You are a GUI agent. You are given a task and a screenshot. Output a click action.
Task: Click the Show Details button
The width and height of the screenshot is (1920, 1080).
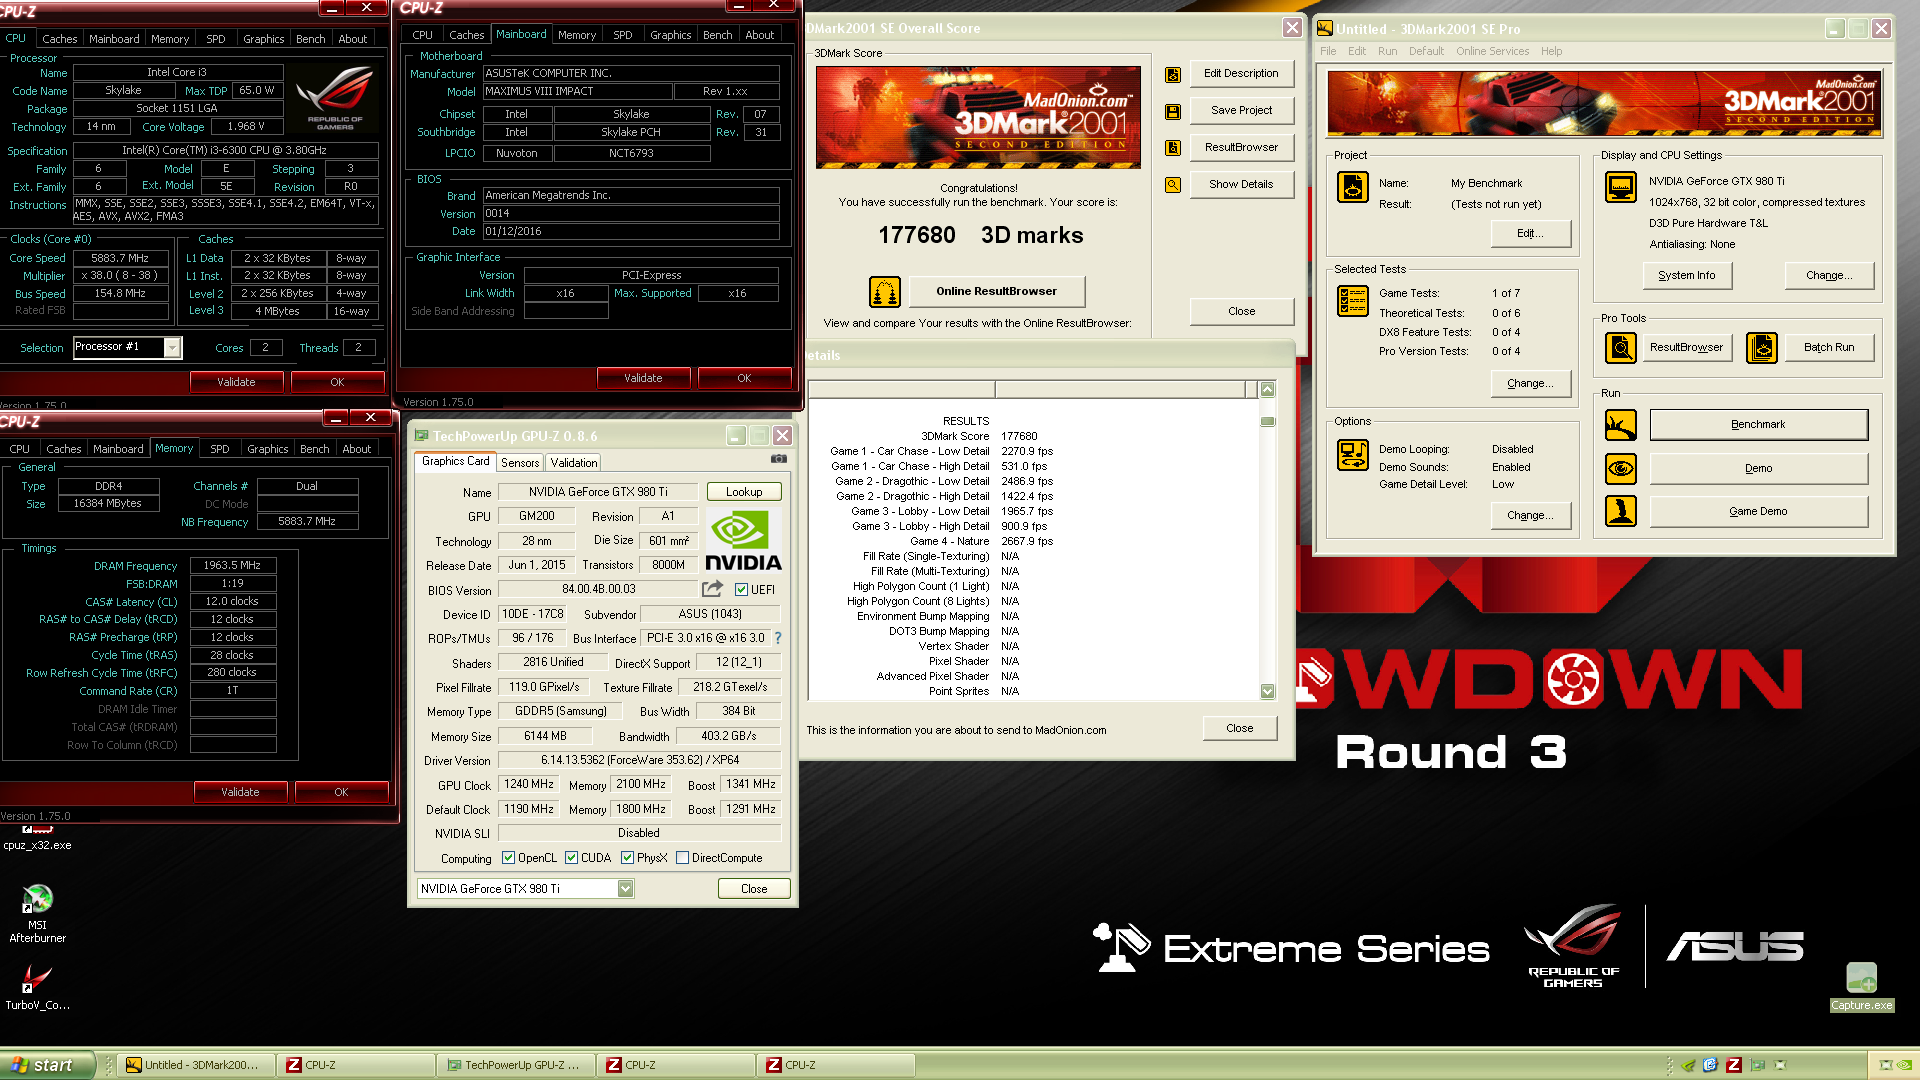pos(1241,185)
